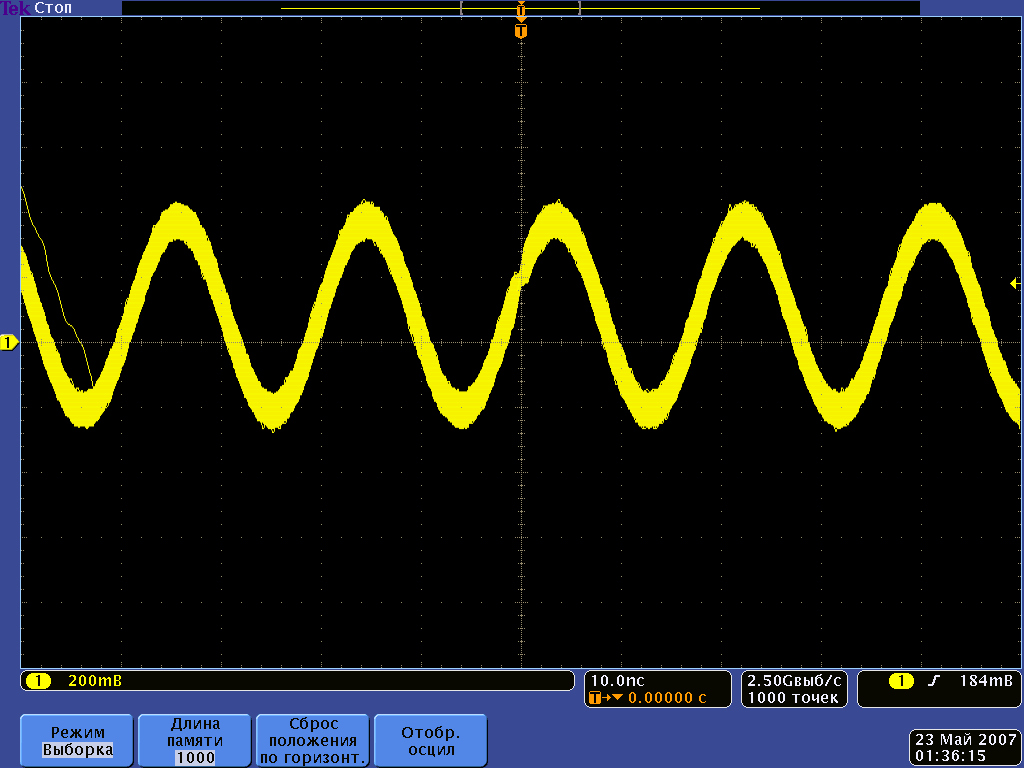1024x768 pixels.
Task: Click the trigger source channel 1 badge
Action: pos(901,681)
